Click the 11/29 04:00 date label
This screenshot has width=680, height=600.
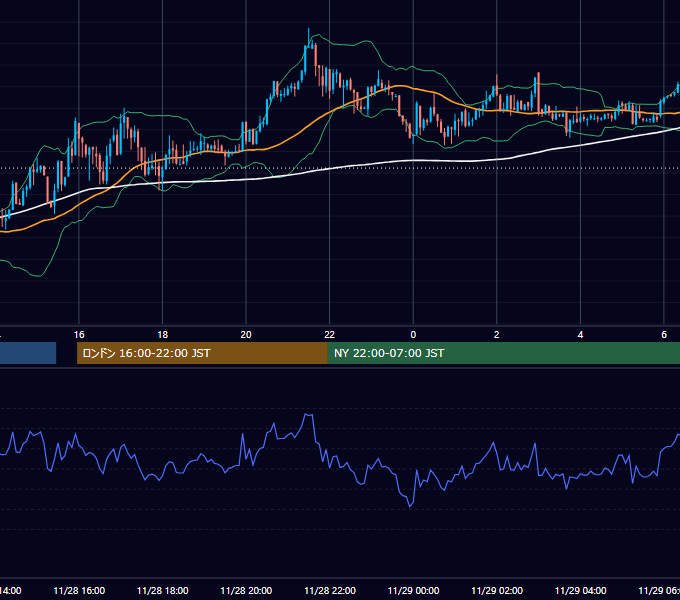click(581, 591)
